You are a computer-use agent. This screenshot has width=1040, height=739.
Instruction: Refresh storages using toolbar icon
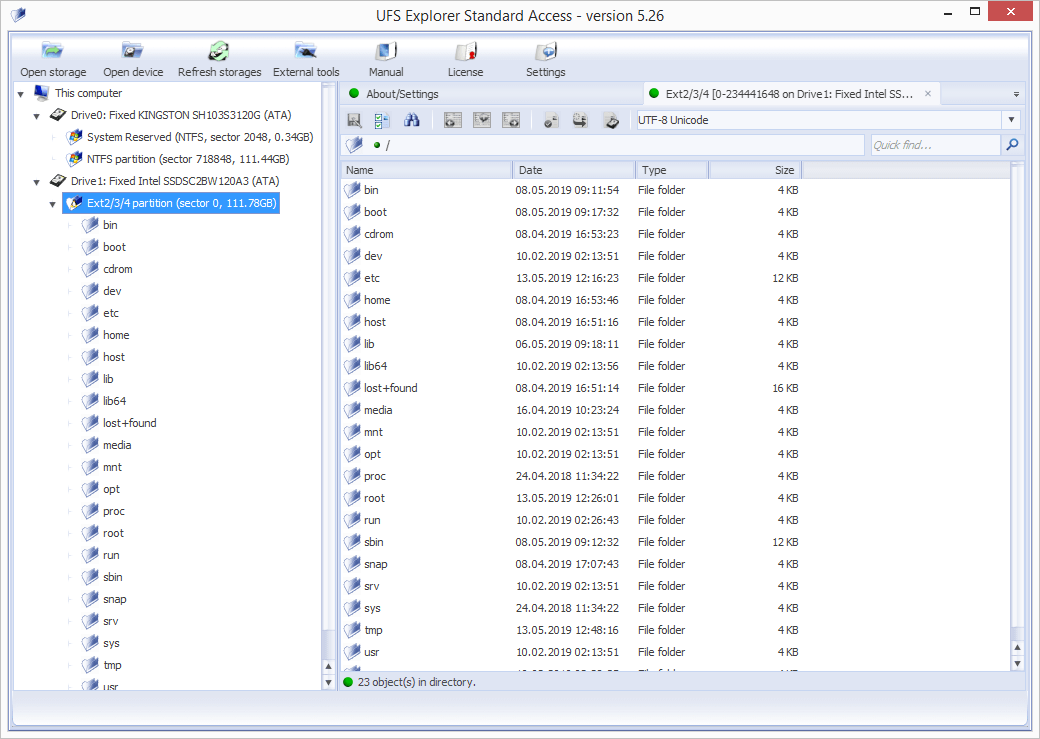coord(219,51)
